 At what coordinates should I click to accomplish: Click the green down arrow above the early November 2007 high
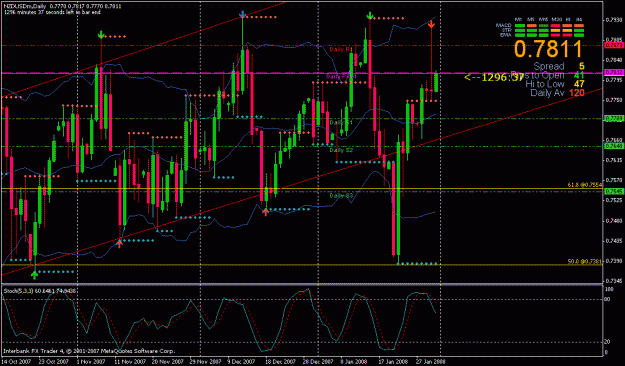pos(101,34)
